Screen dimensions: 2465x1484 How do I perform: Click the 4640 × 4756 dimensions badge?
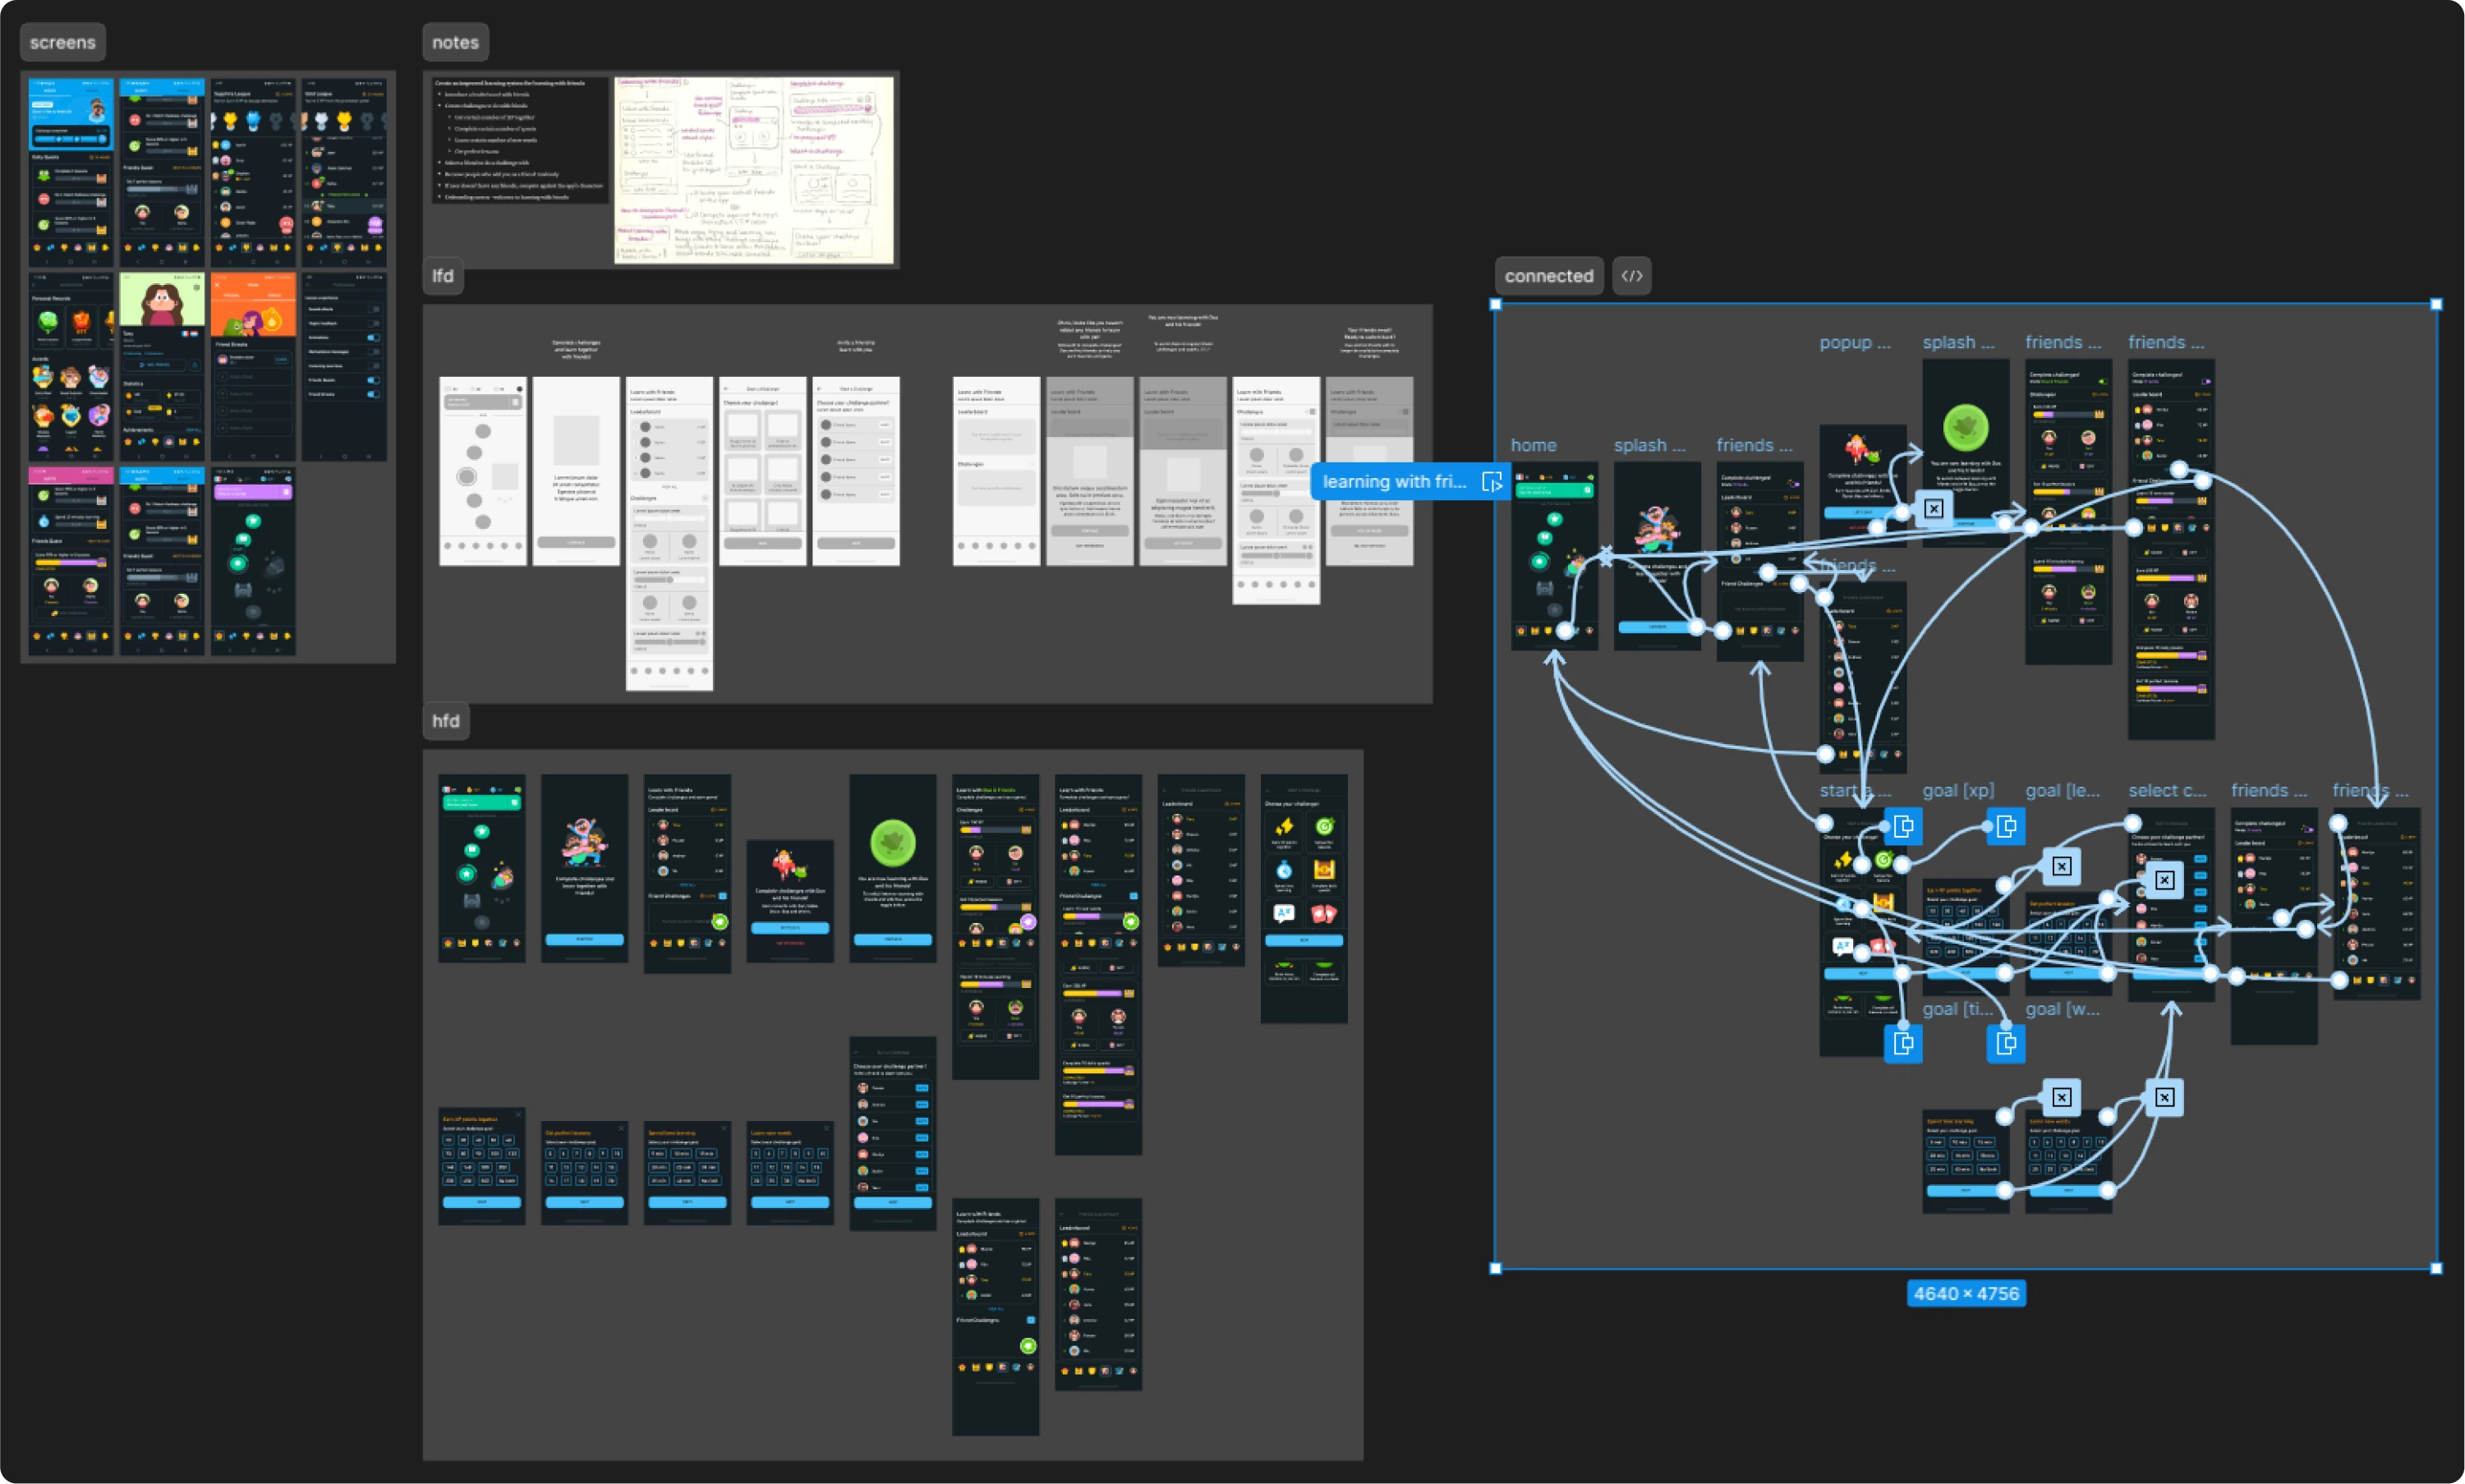1966,1293
